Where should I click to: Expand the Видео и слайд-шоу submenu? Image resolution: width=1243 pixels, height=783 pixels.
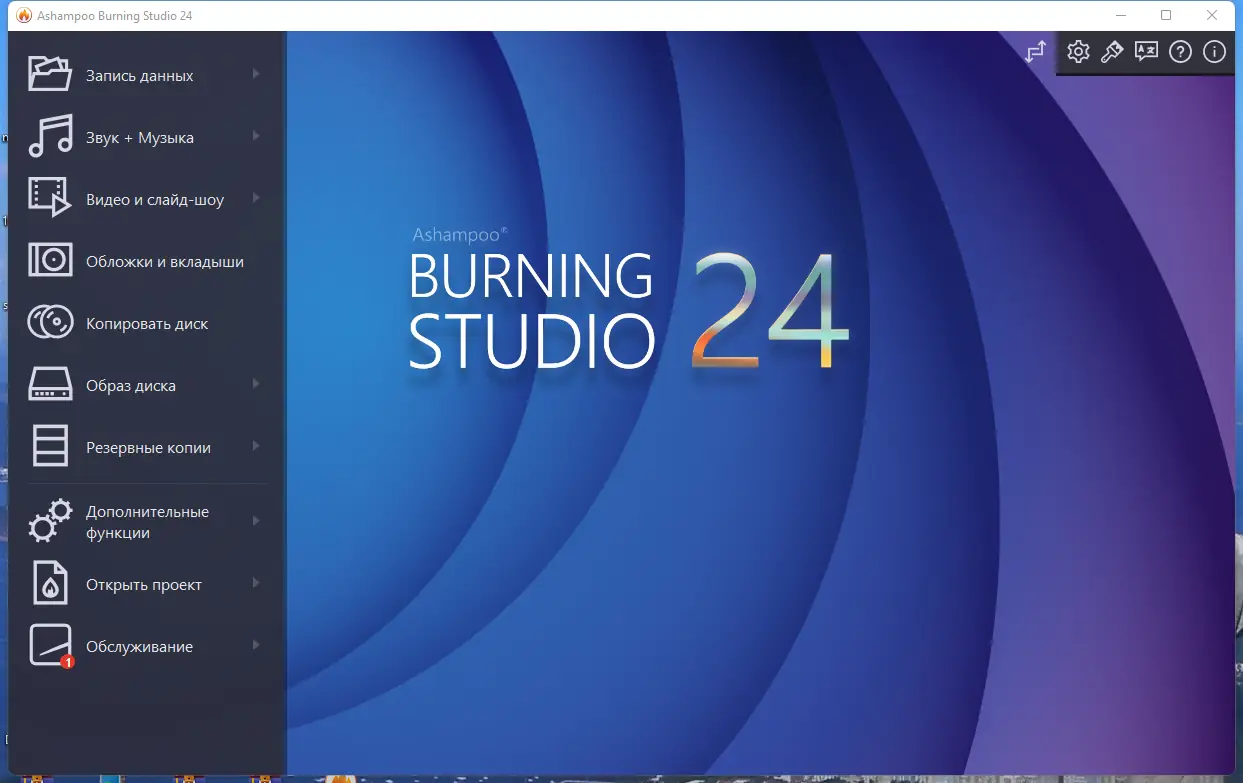coord(257,199)
